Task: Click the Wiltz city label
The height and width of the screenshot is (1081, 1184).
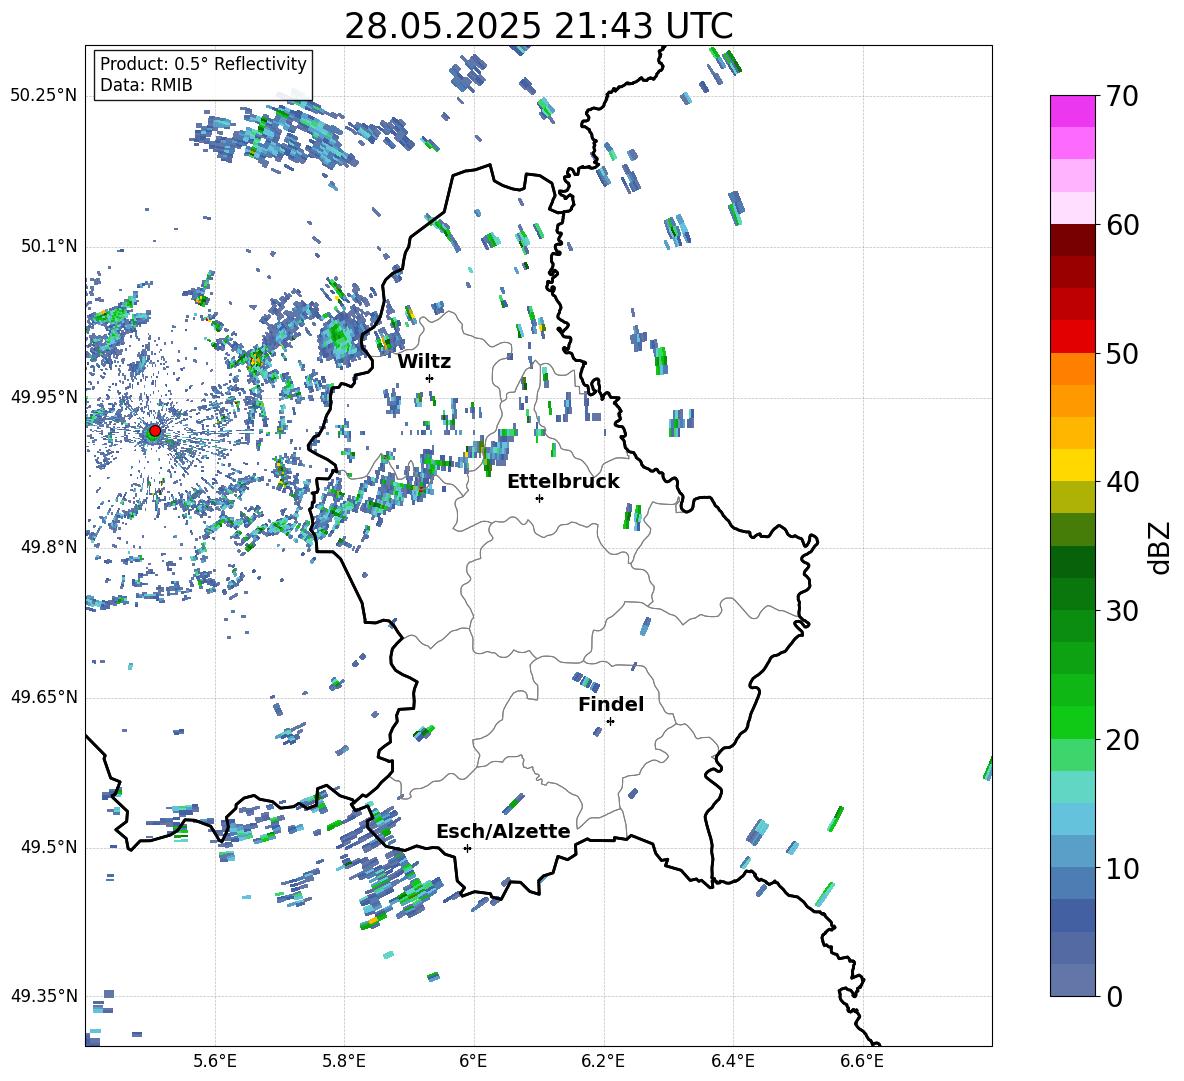Action: (x=424, y=362)
